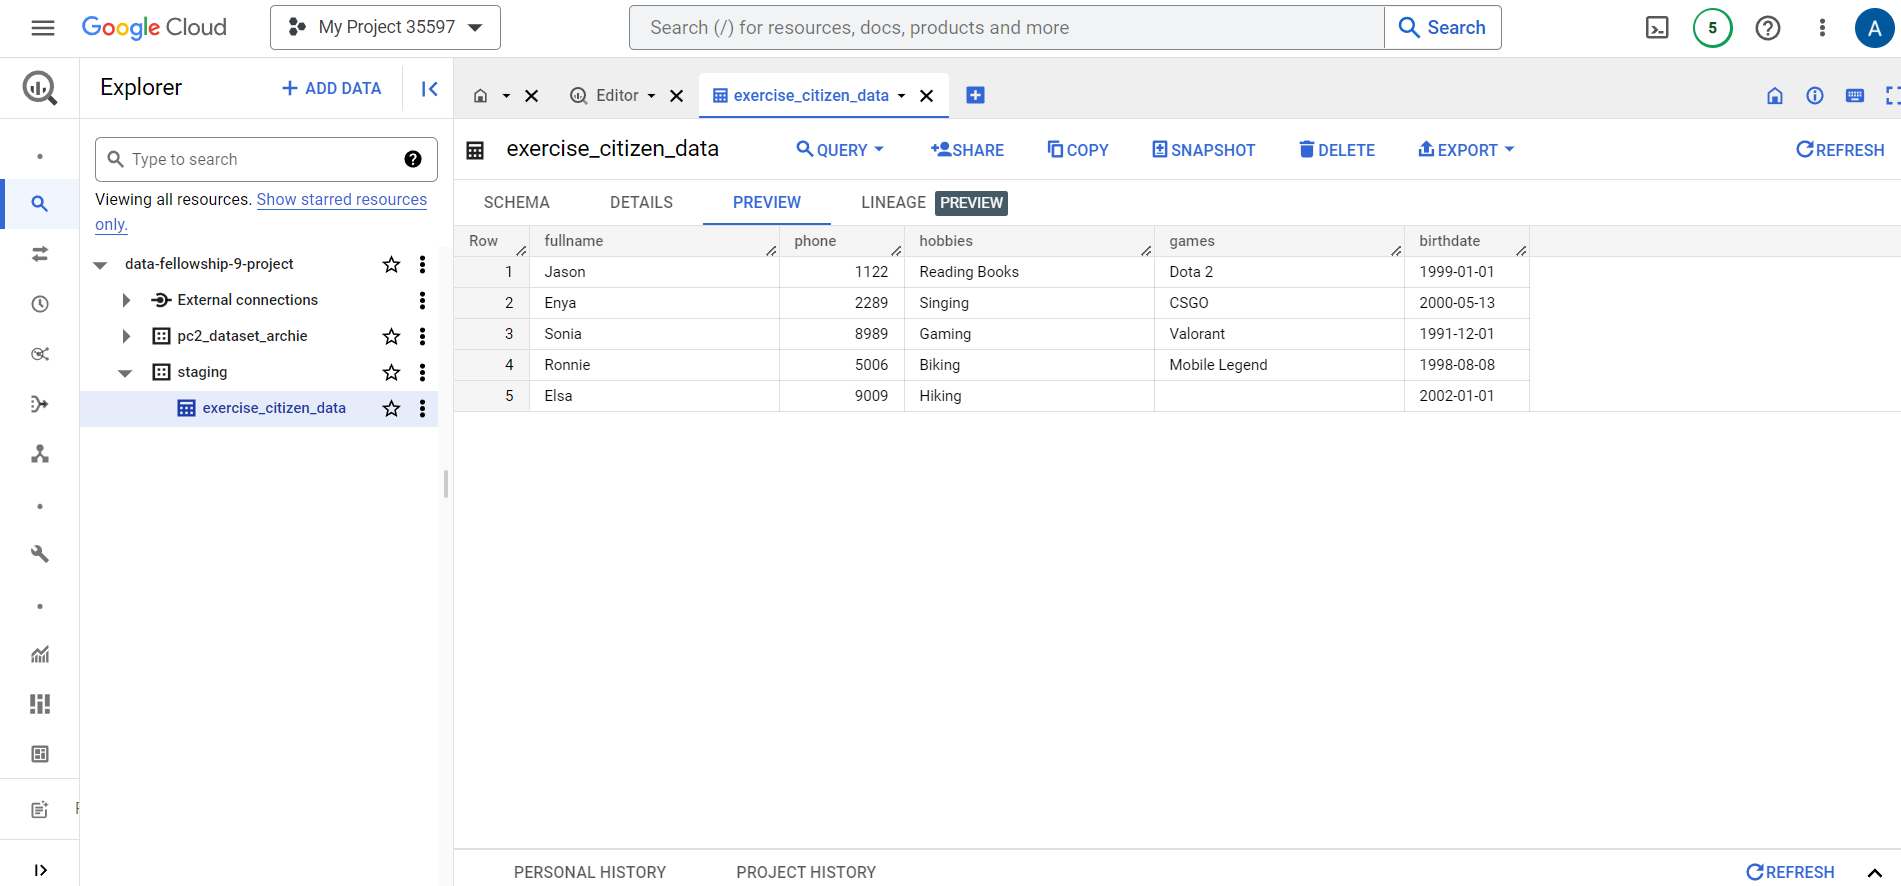The width and height of the screenshot is (1901, 886).
Task: Select the SQL workspace search icon in sidebar
Action: coord(40,204)
